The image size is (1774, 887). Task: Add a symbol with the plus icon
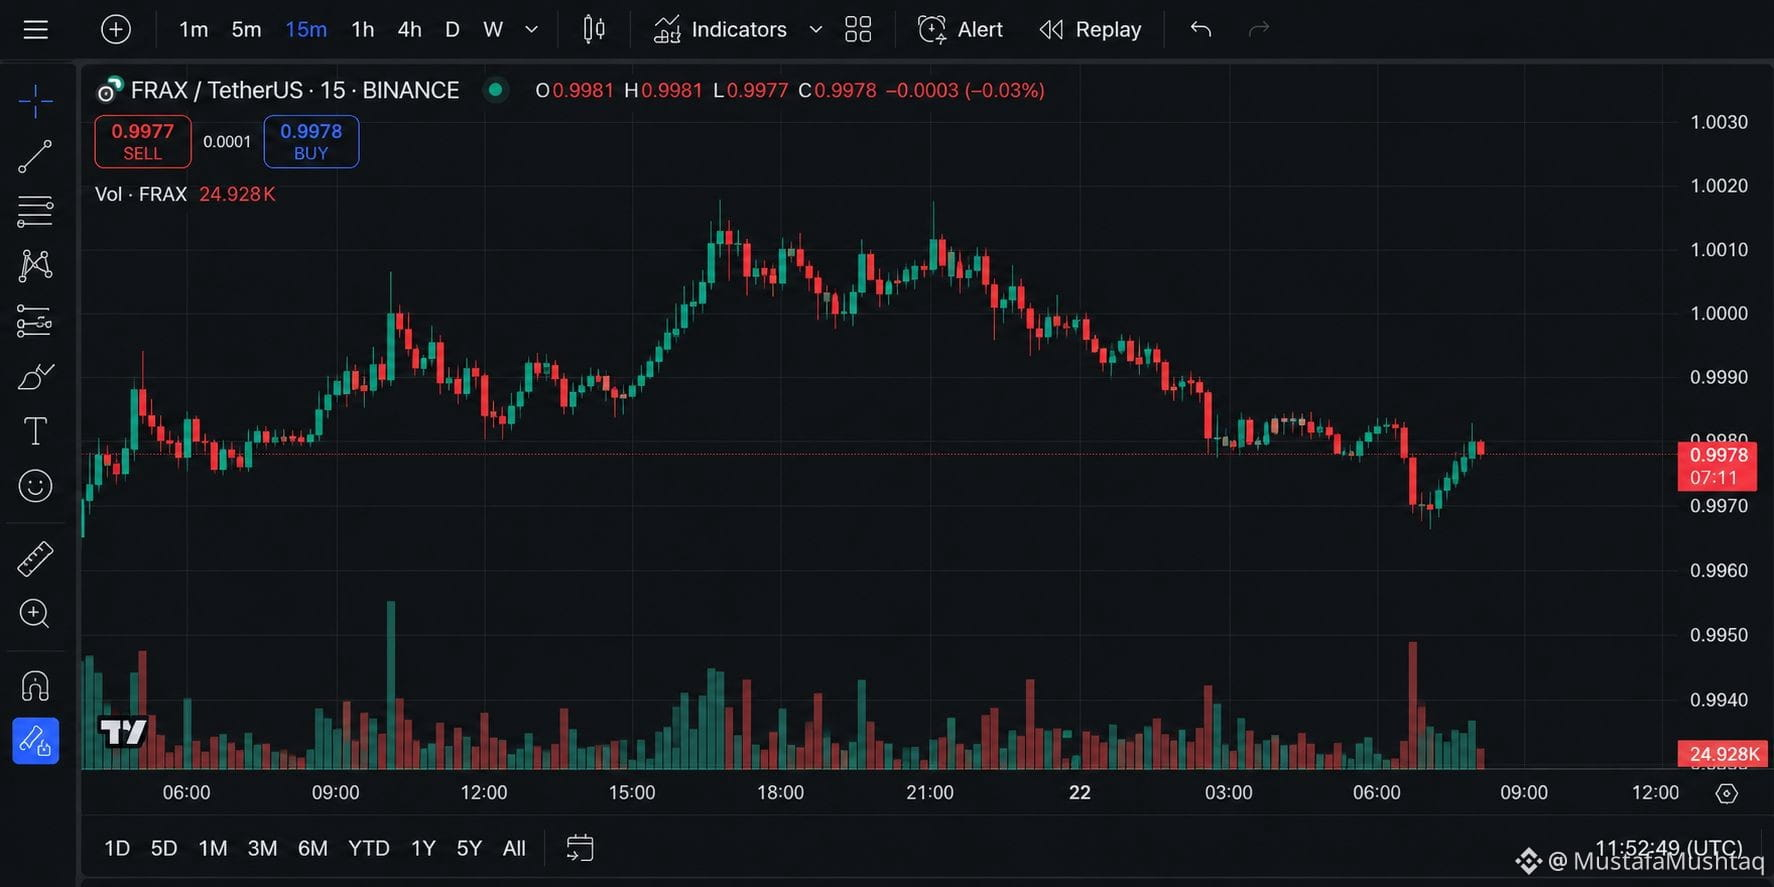pos(116,29)
